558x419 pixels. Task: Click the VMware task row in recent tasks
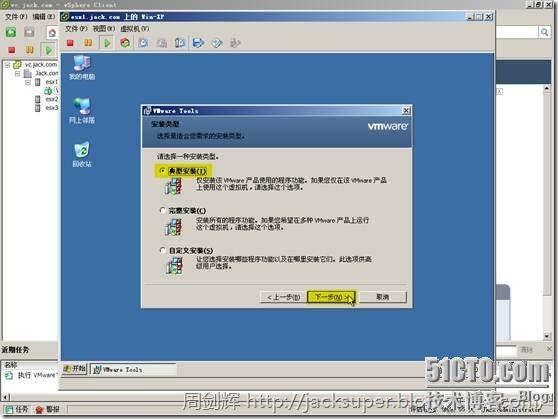pyautogui.click(x=30, y=375)
